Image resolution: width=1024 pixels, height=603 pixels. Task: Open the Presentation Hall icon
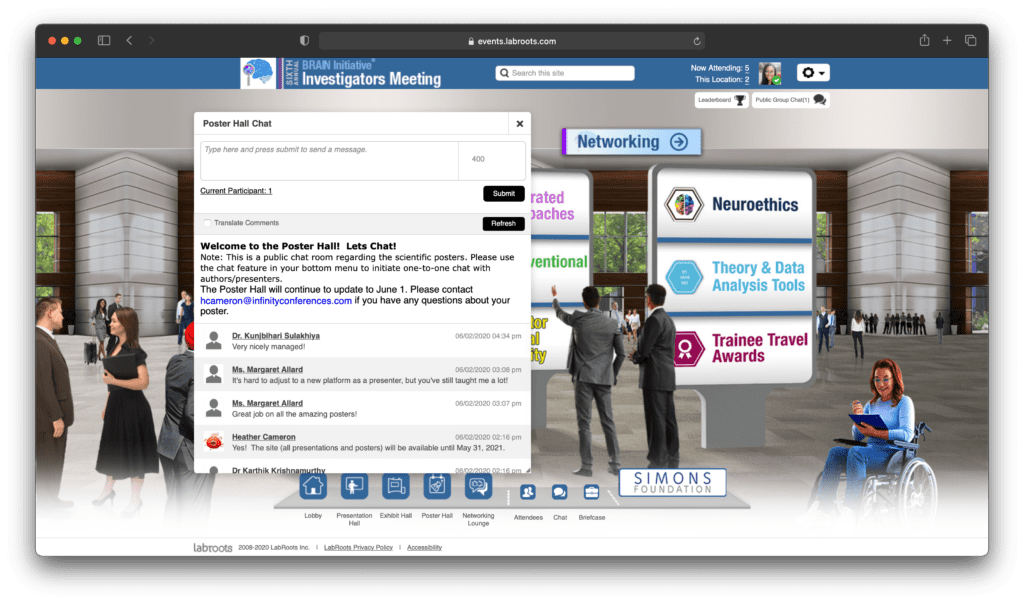(x=354, y=487)
